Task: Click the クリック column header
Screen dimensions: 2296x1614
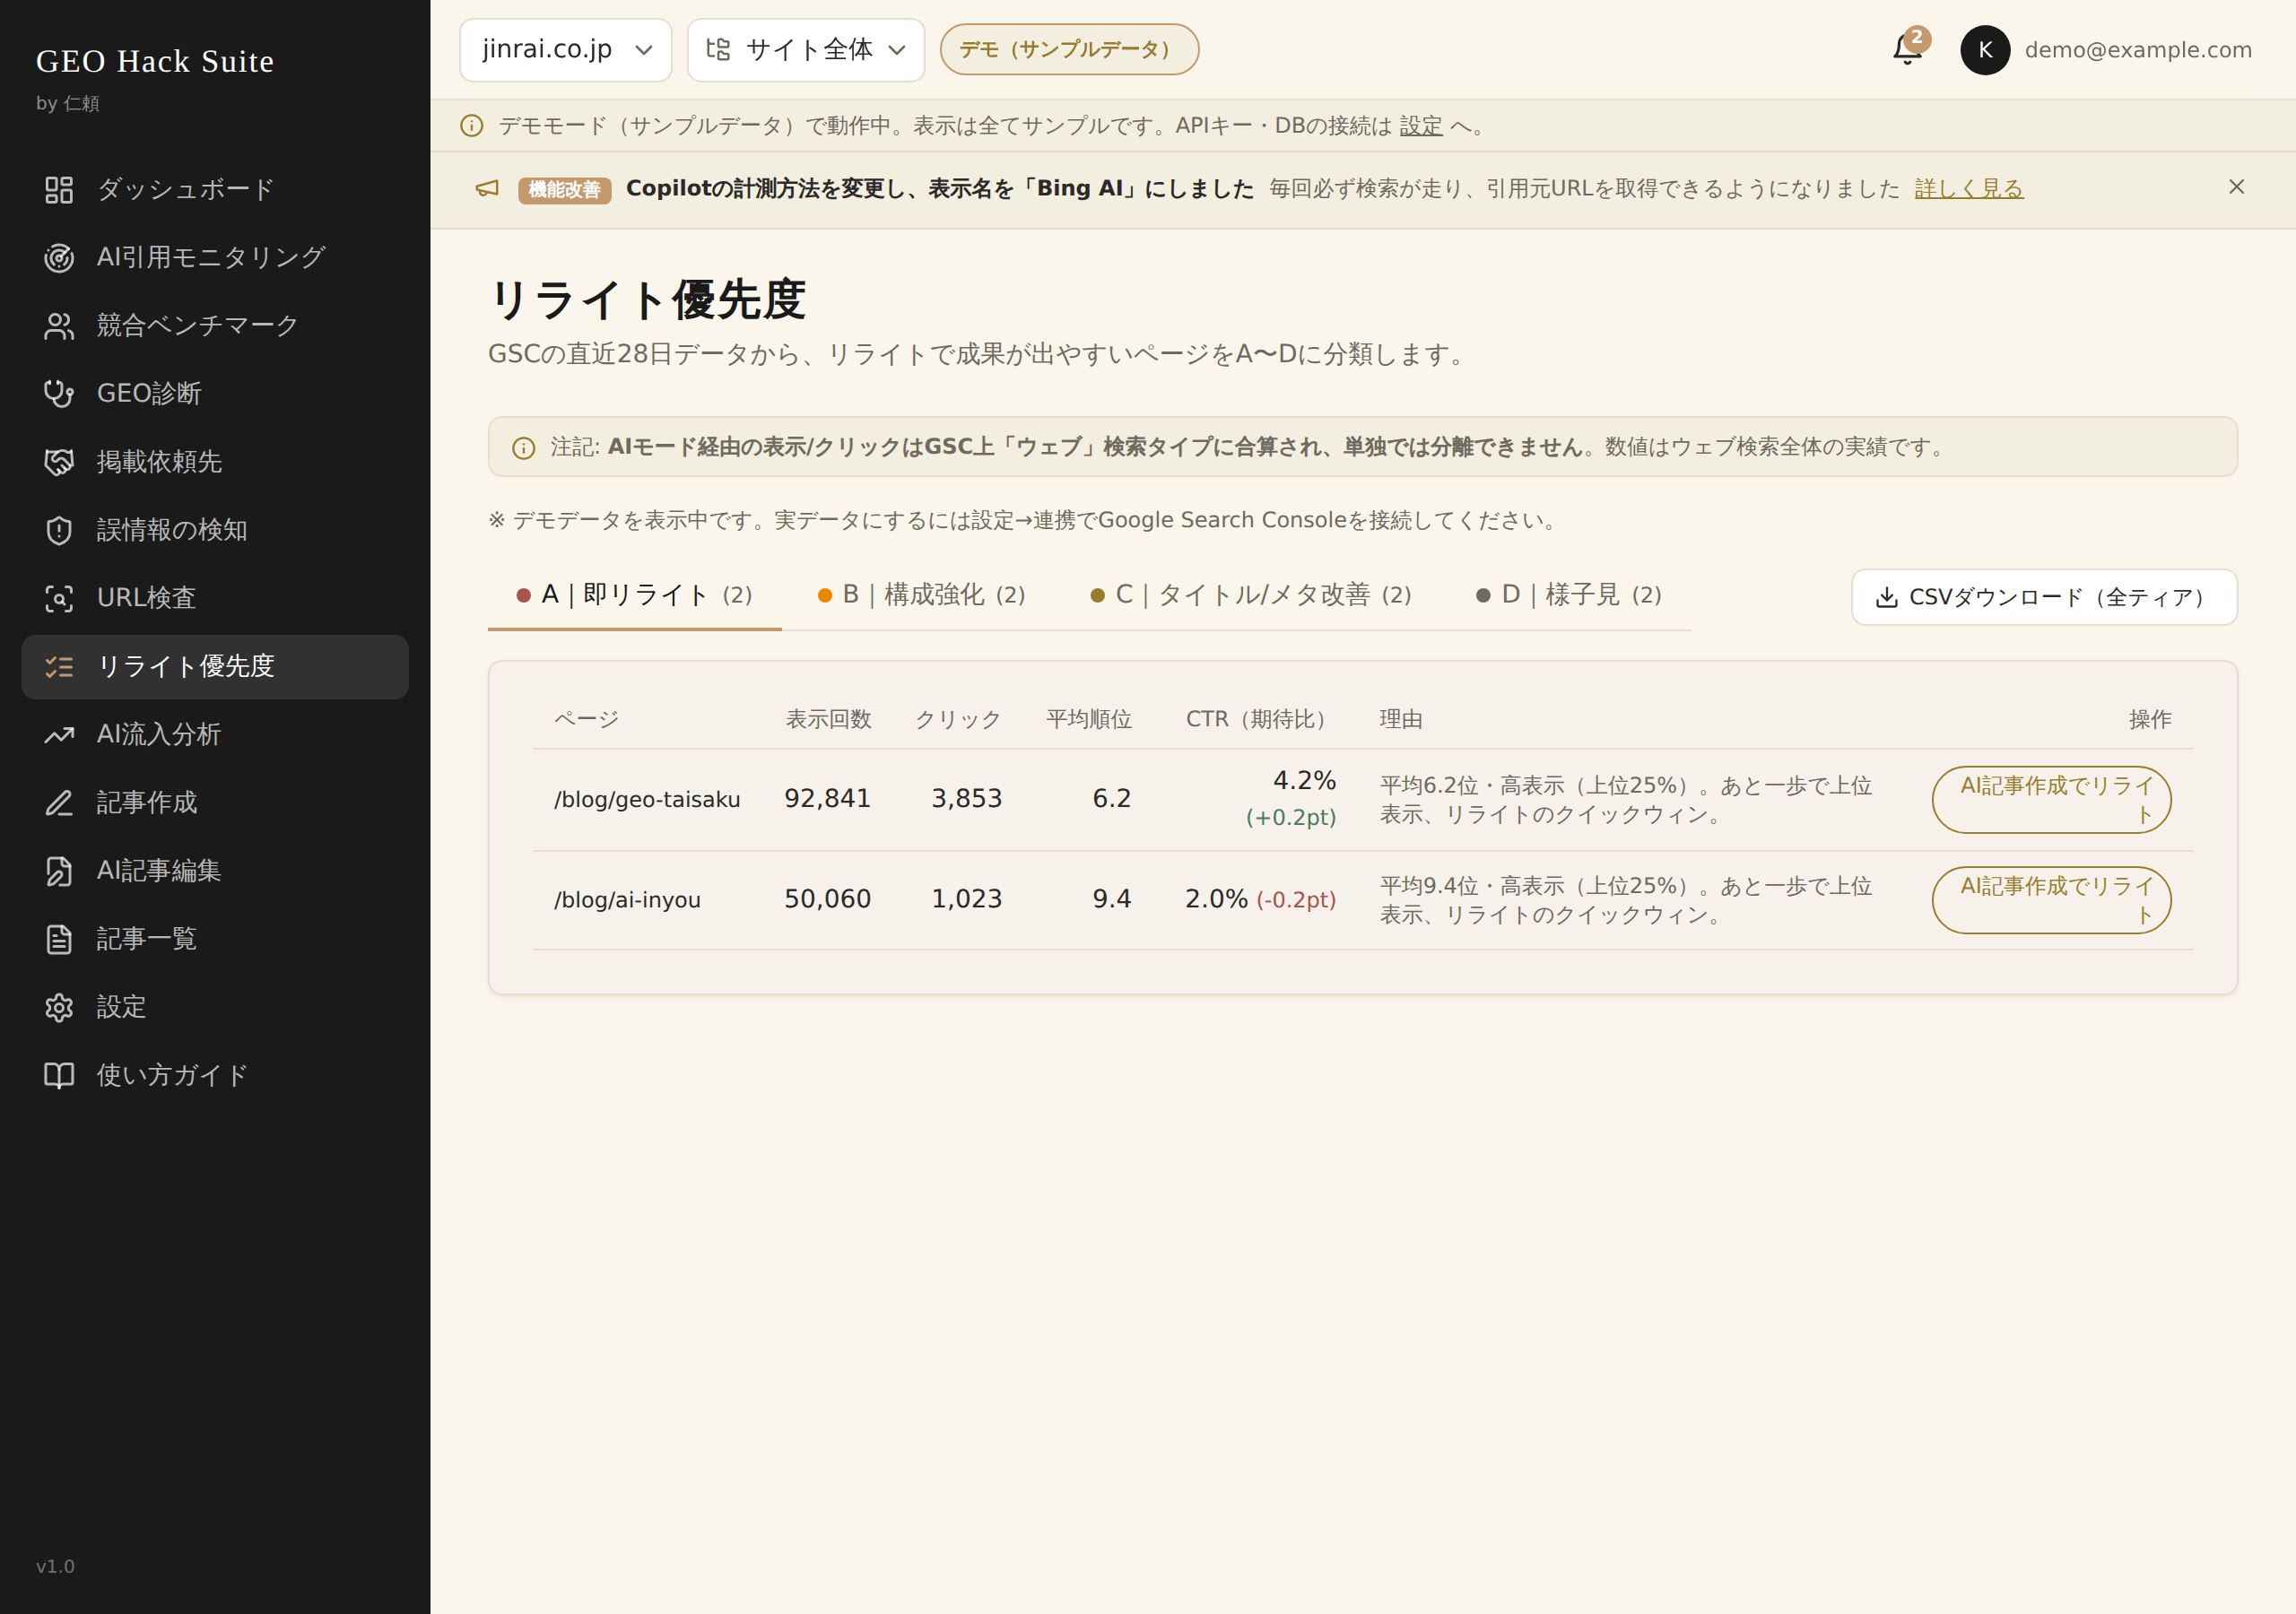Action: [958, 720]
